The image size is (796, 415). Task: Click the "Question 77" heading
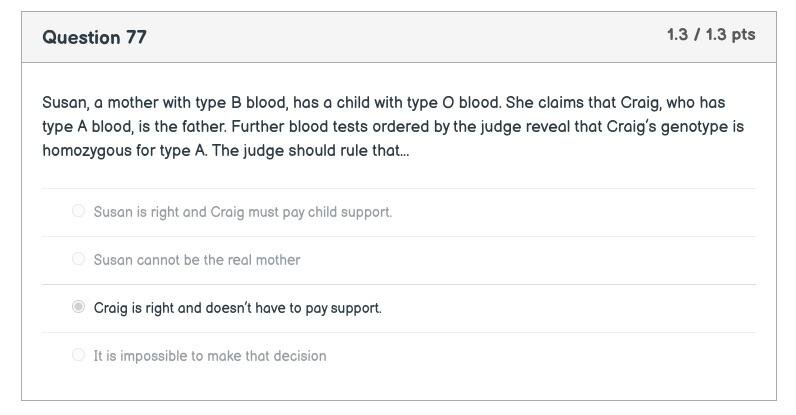pyautogui.click(x=95, y=37)
